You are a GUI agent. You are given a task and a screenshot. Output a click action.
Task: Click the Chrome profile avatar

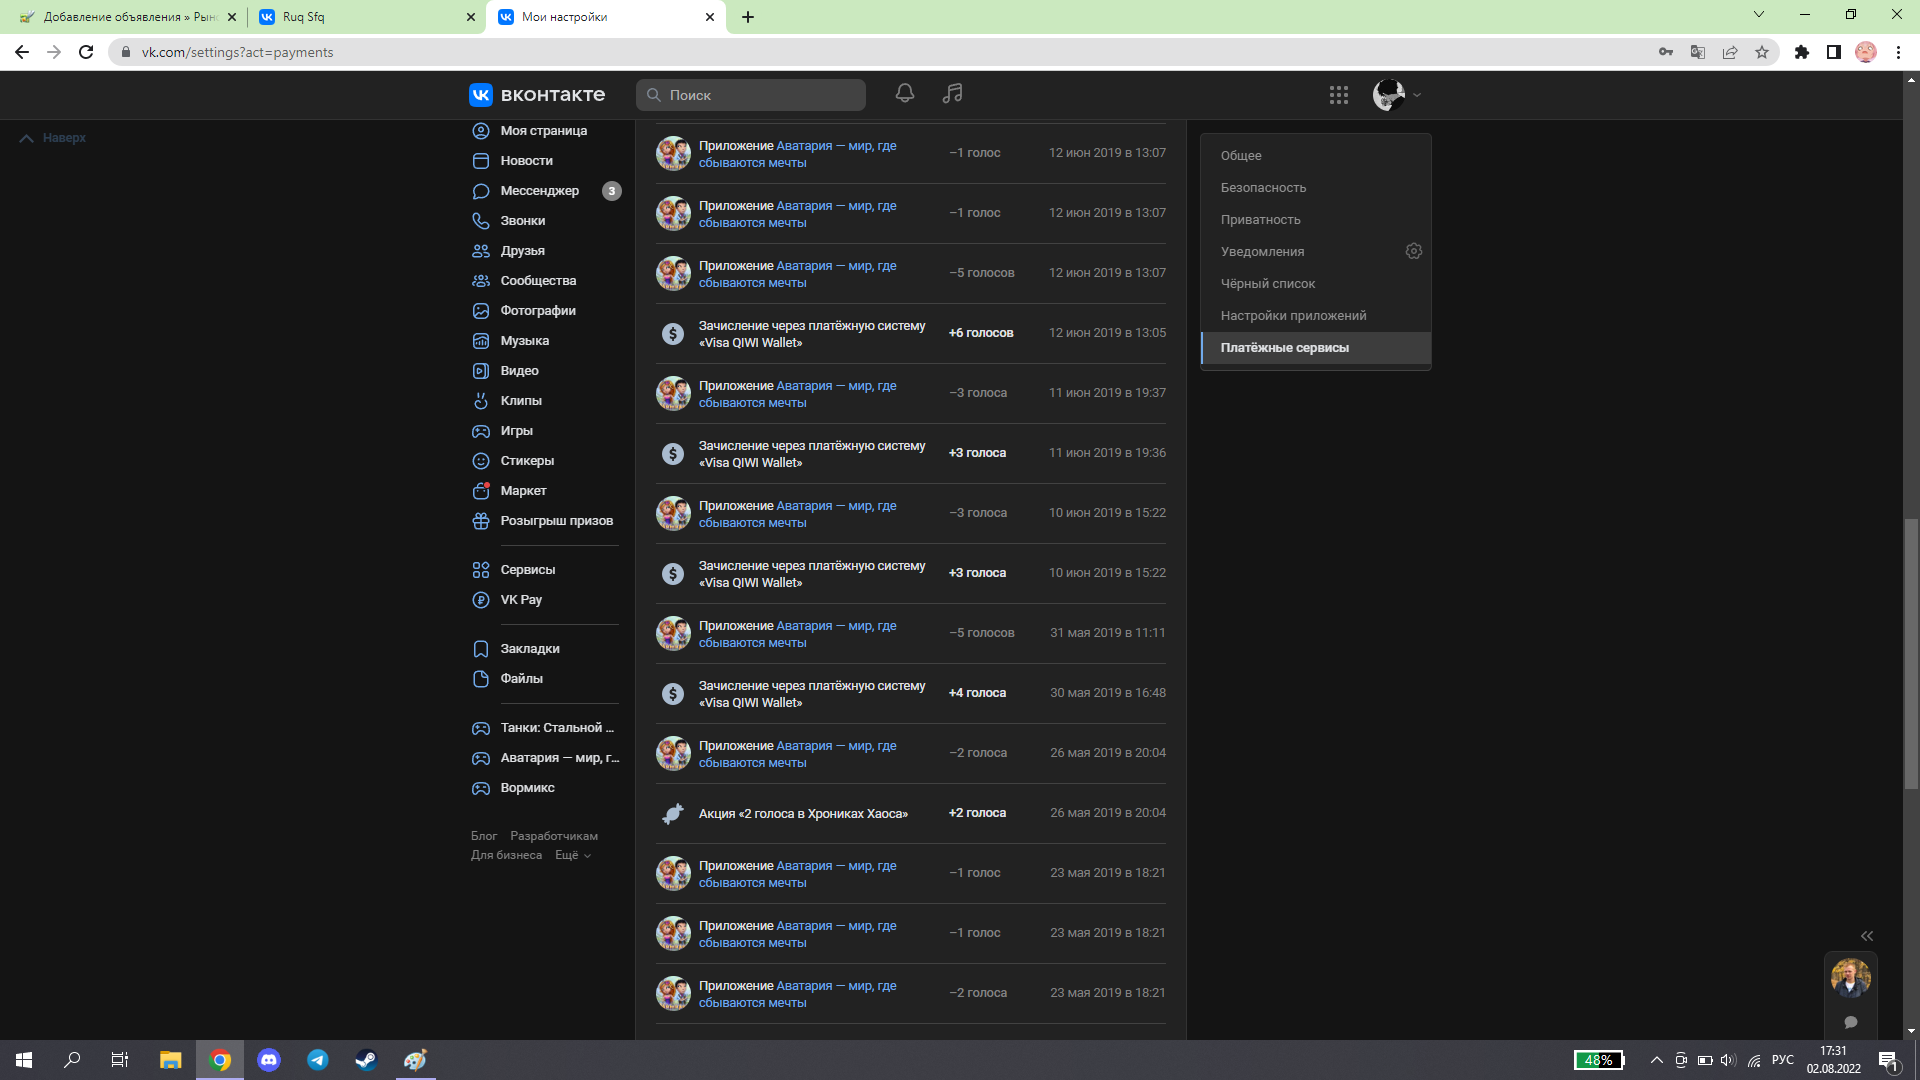[1865, 52]
